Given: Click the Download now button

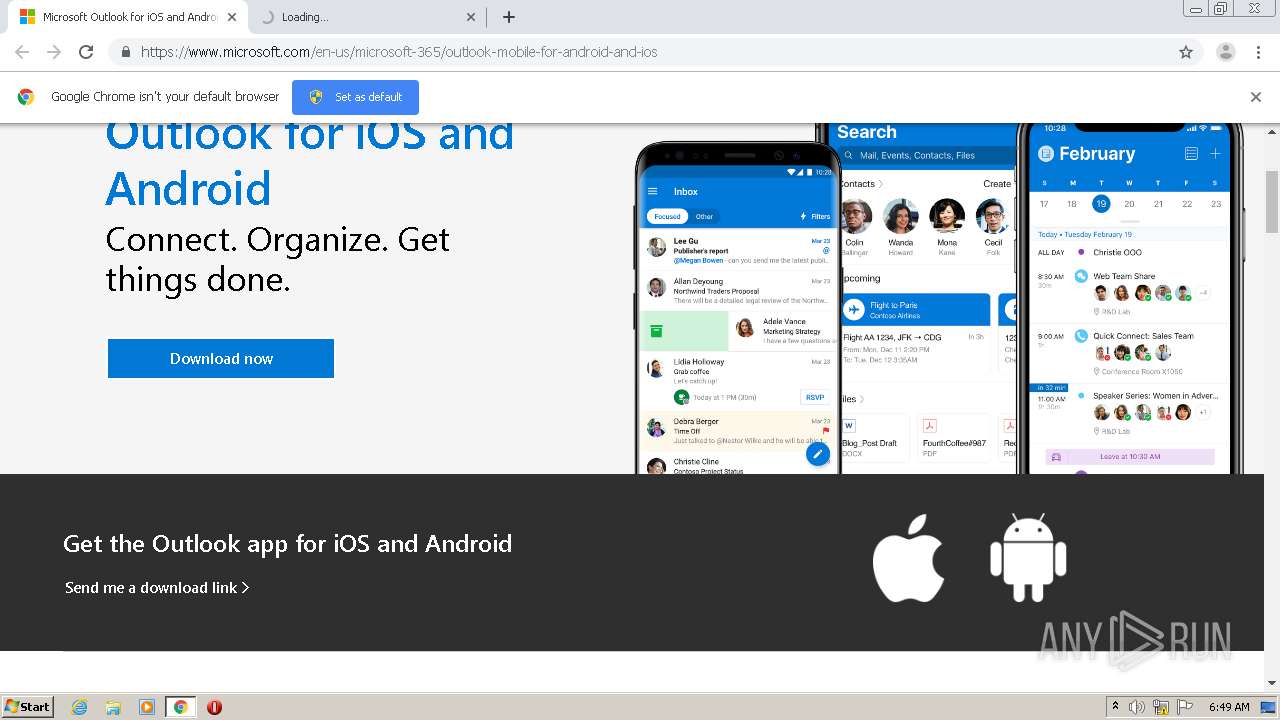Looking at the screenshot, I should pyautogui.click(x=221, y=358).
